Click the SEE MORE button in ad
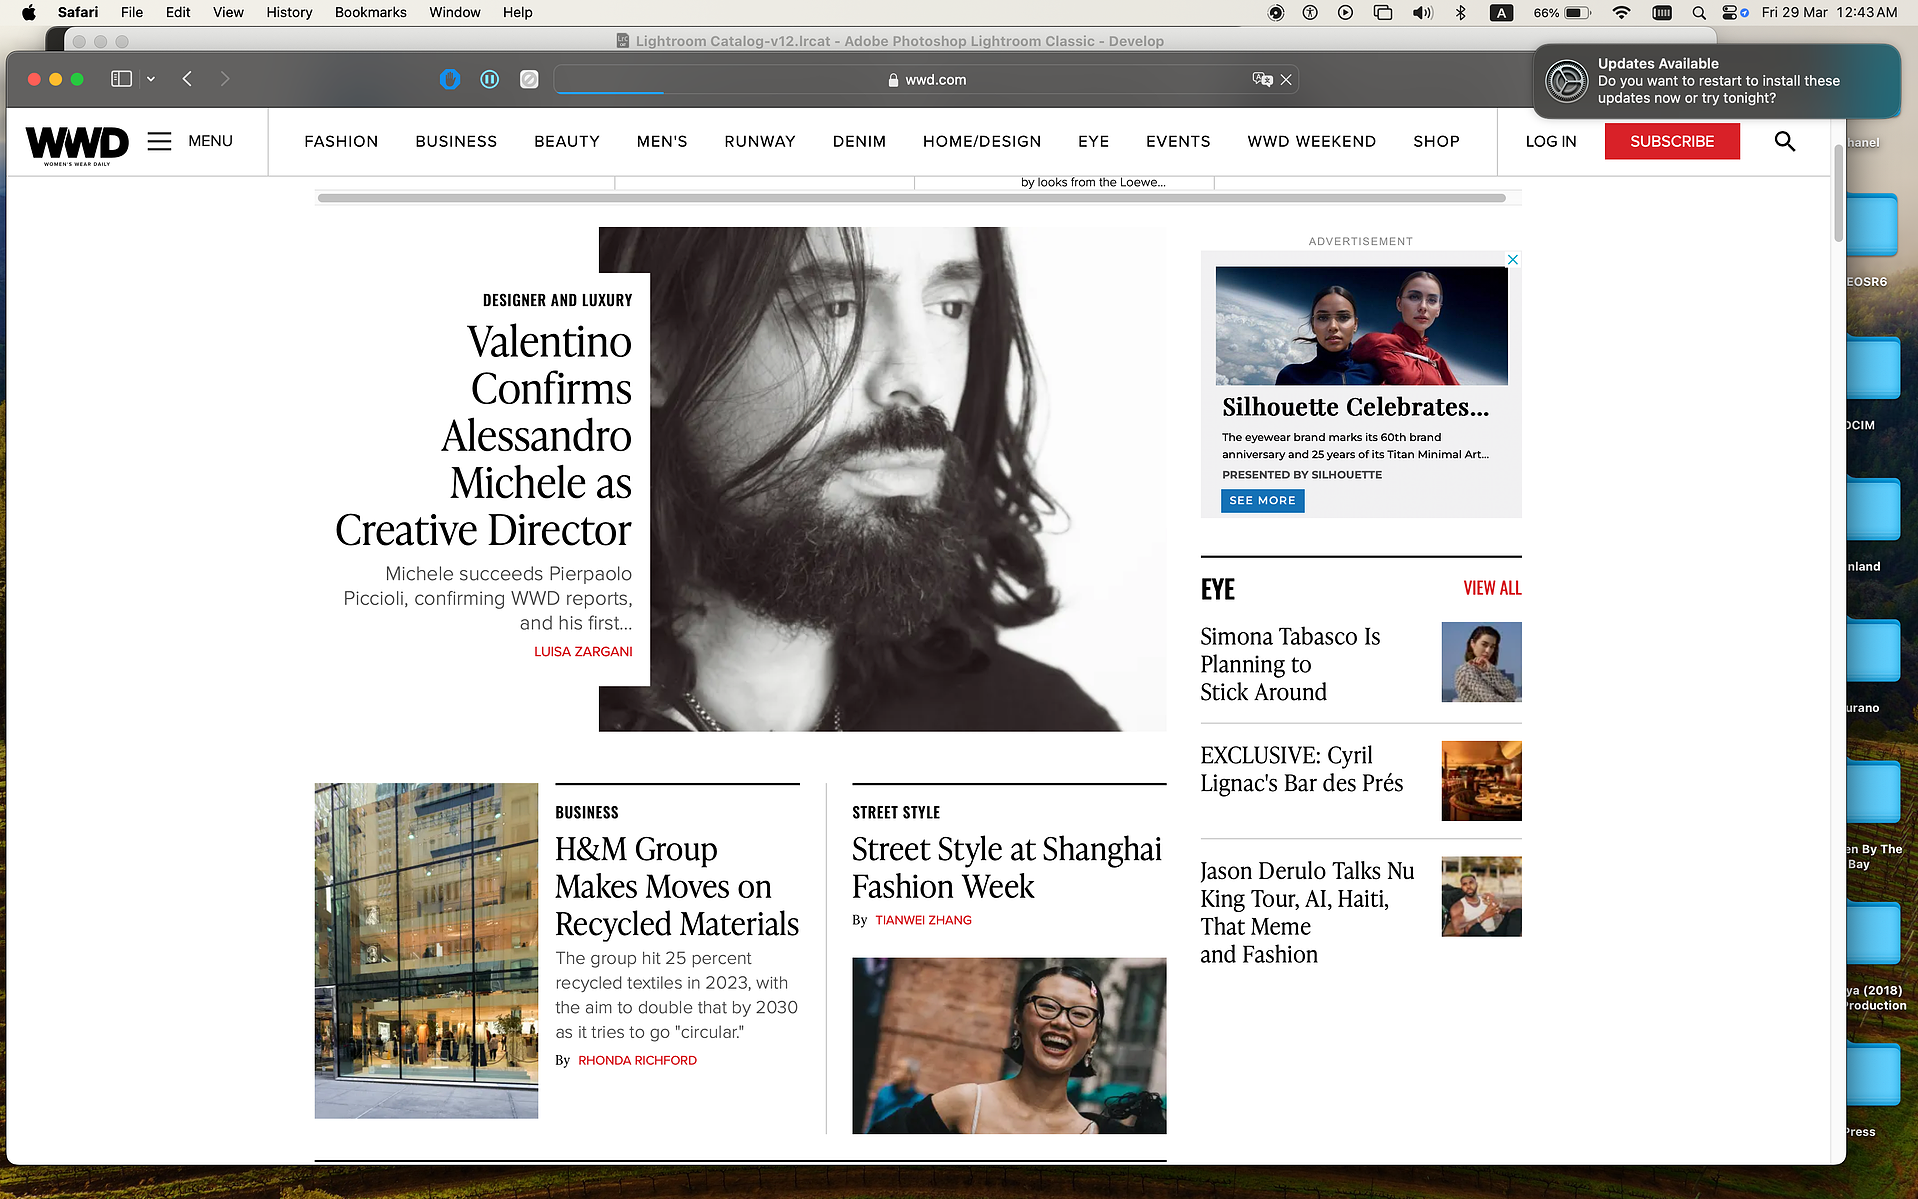This screenshot has width=1918, height=1199. tap(1262, 500)
